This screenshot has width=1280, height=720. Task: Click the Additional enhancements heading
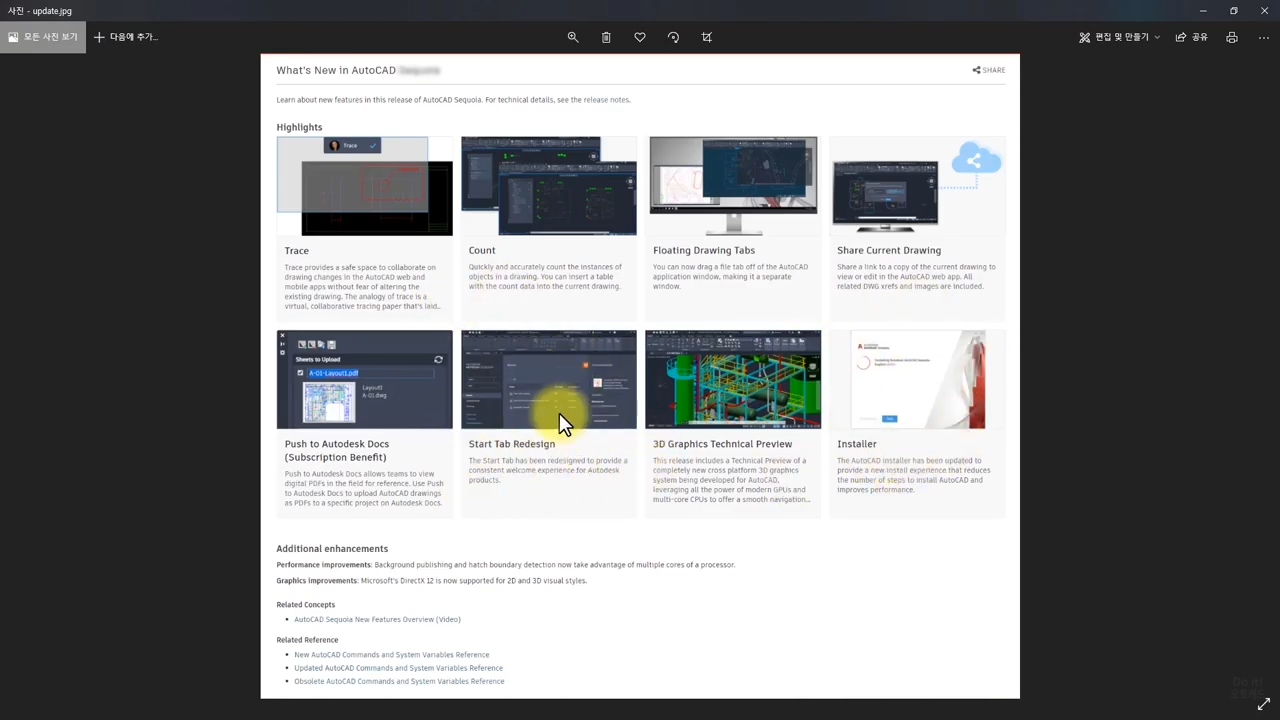pyautogui.click(x=332, y=549)
